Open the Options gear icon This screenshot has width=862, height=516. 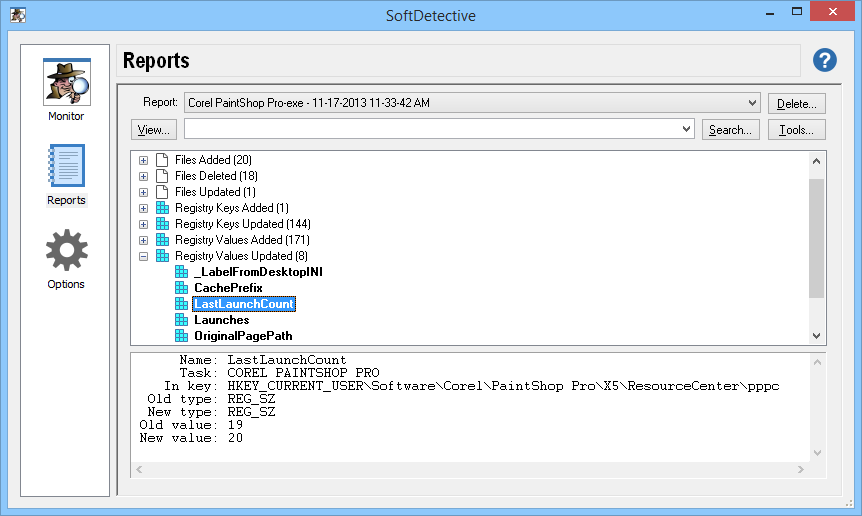[x=67, y=250]
